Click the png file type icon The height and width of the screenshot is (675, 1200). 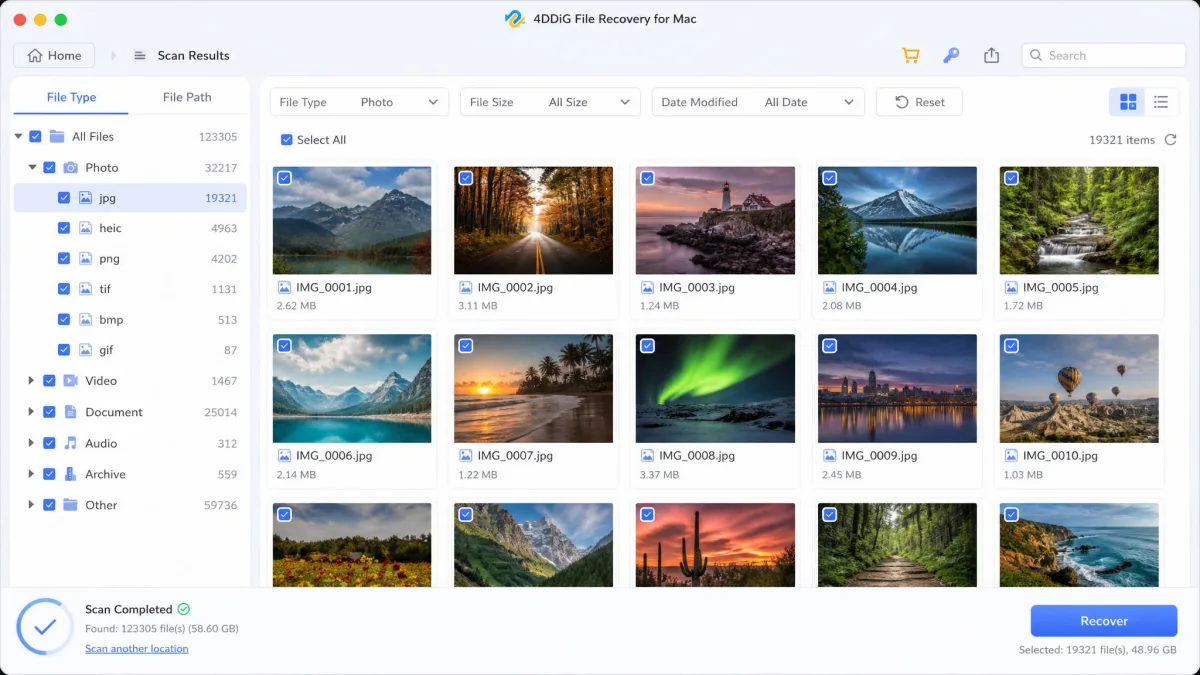tap(85, 259)
